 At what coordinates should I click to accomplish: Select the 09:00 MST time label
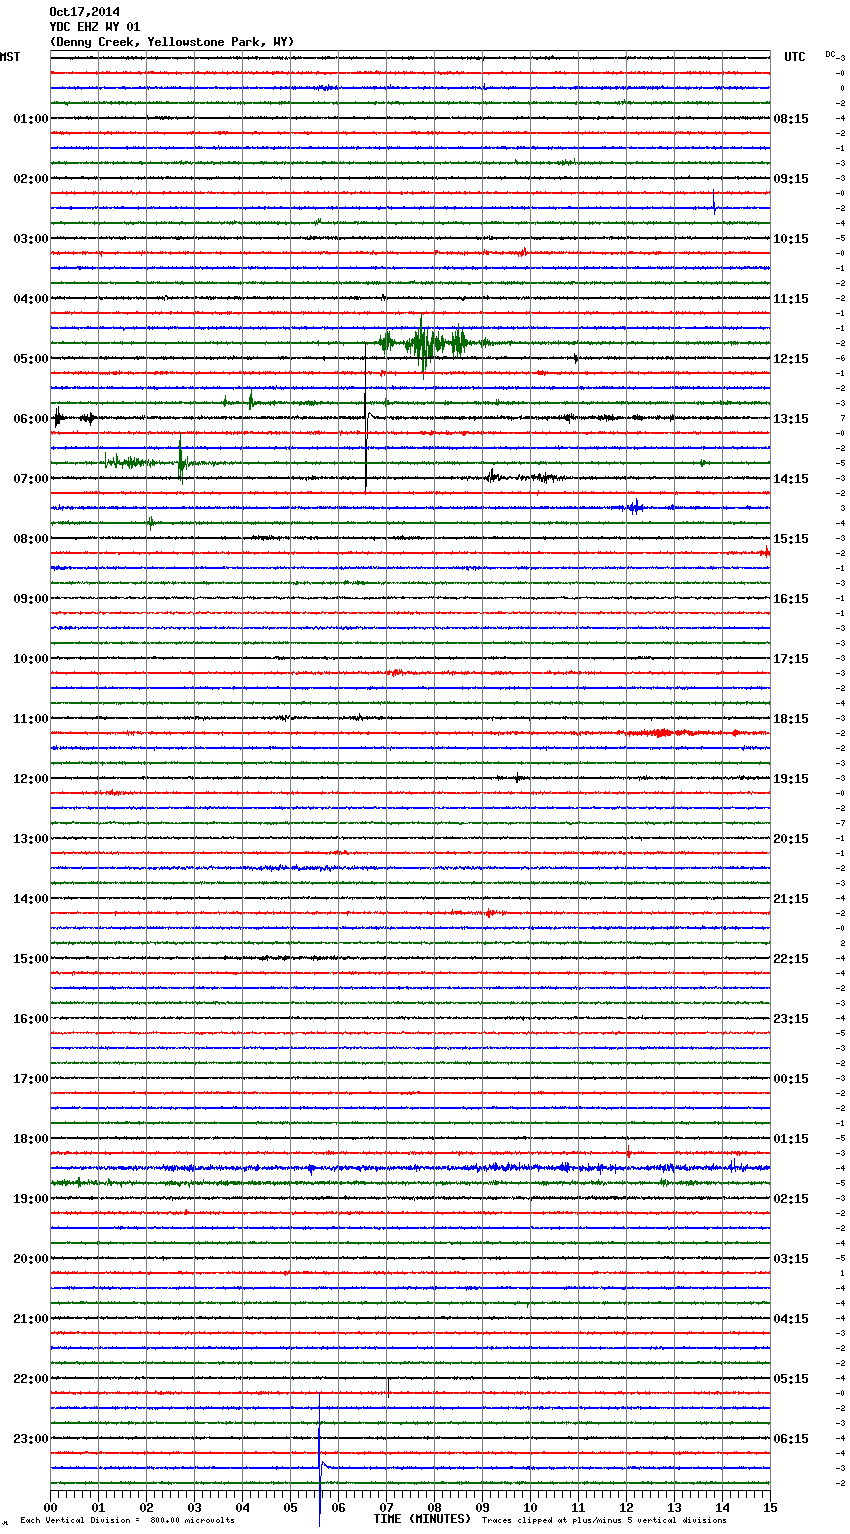pos(31,599)
